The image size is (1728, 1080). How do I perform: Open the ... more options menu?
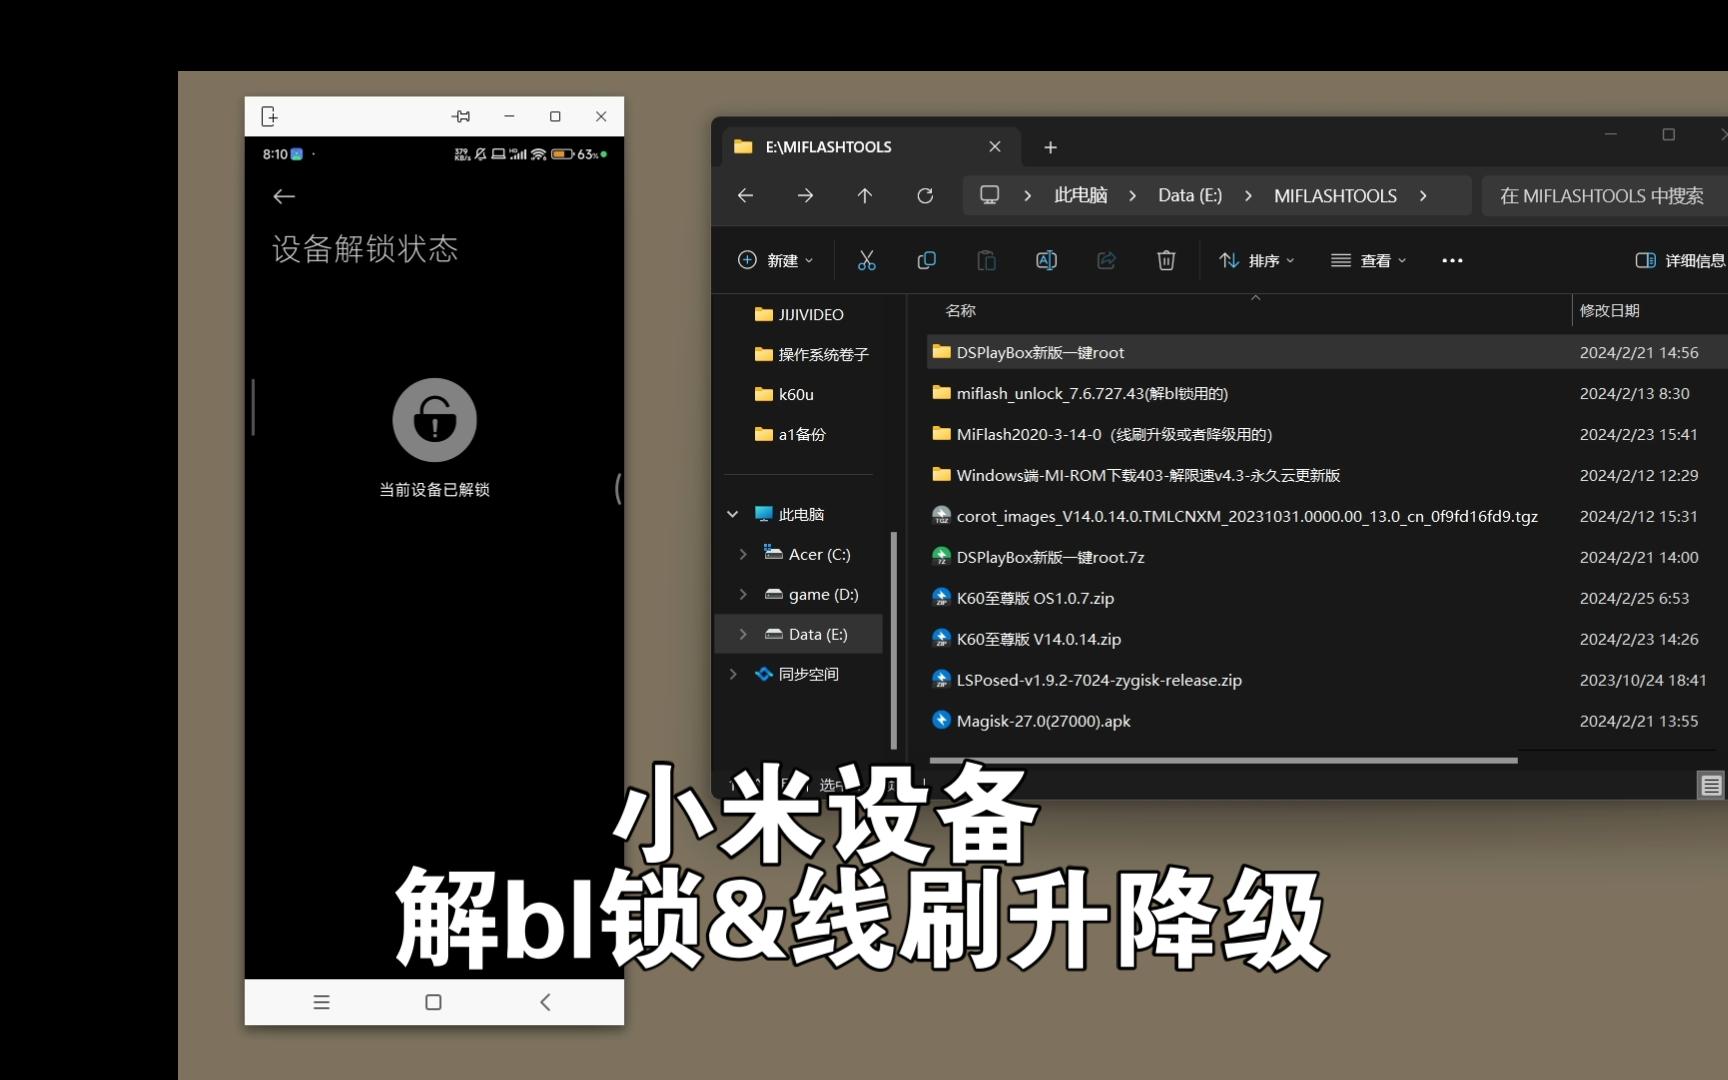point(1452,260)
